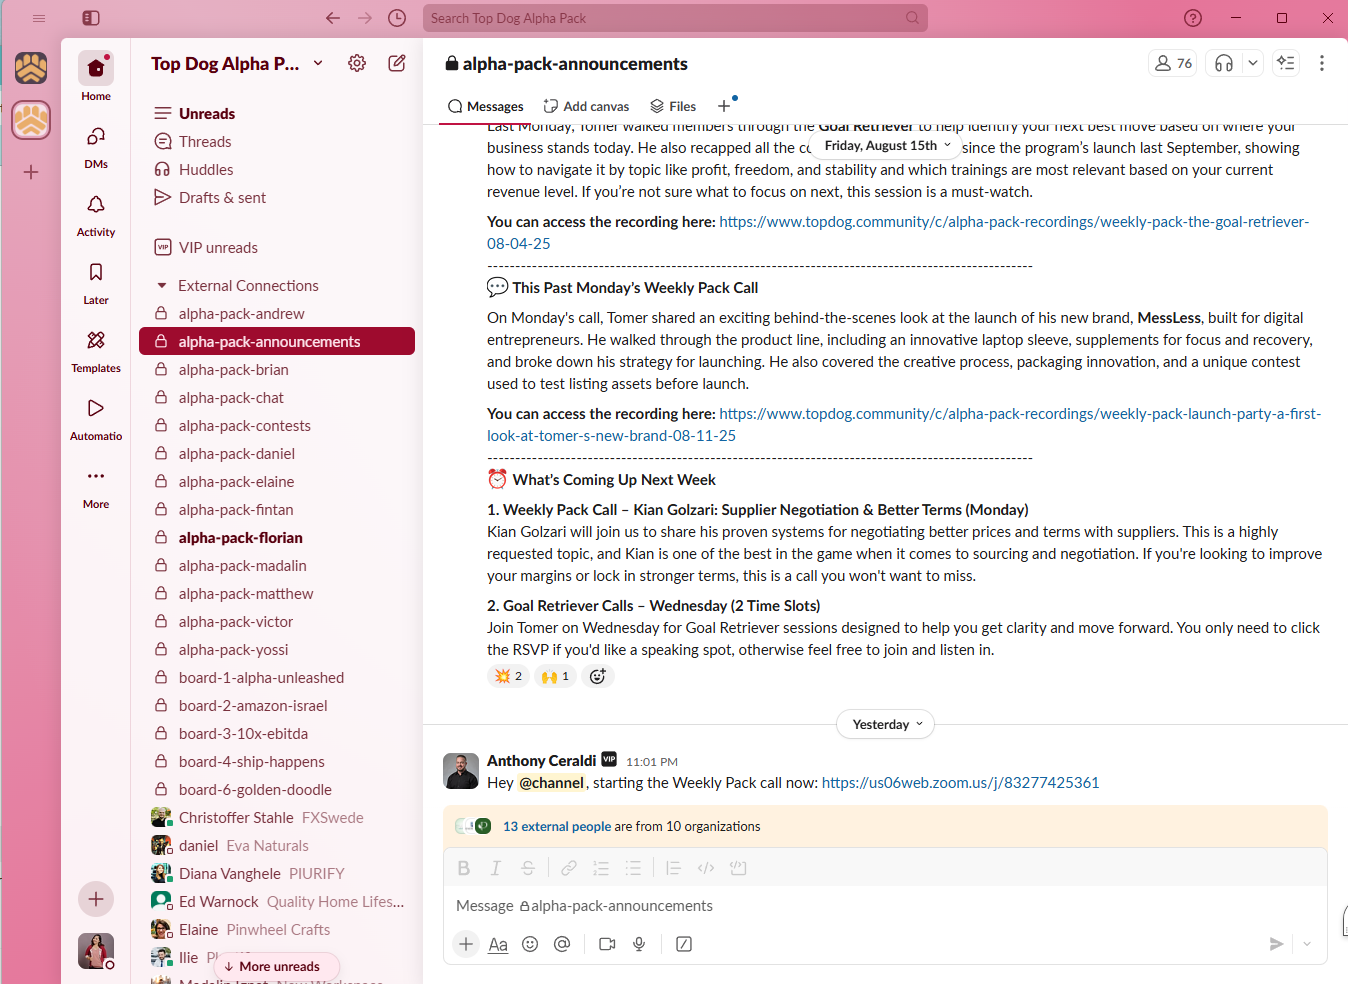The width and height of the screenshot is (1348, 984).
Task: Open the Activity notifications view
Action: point(96,214)
